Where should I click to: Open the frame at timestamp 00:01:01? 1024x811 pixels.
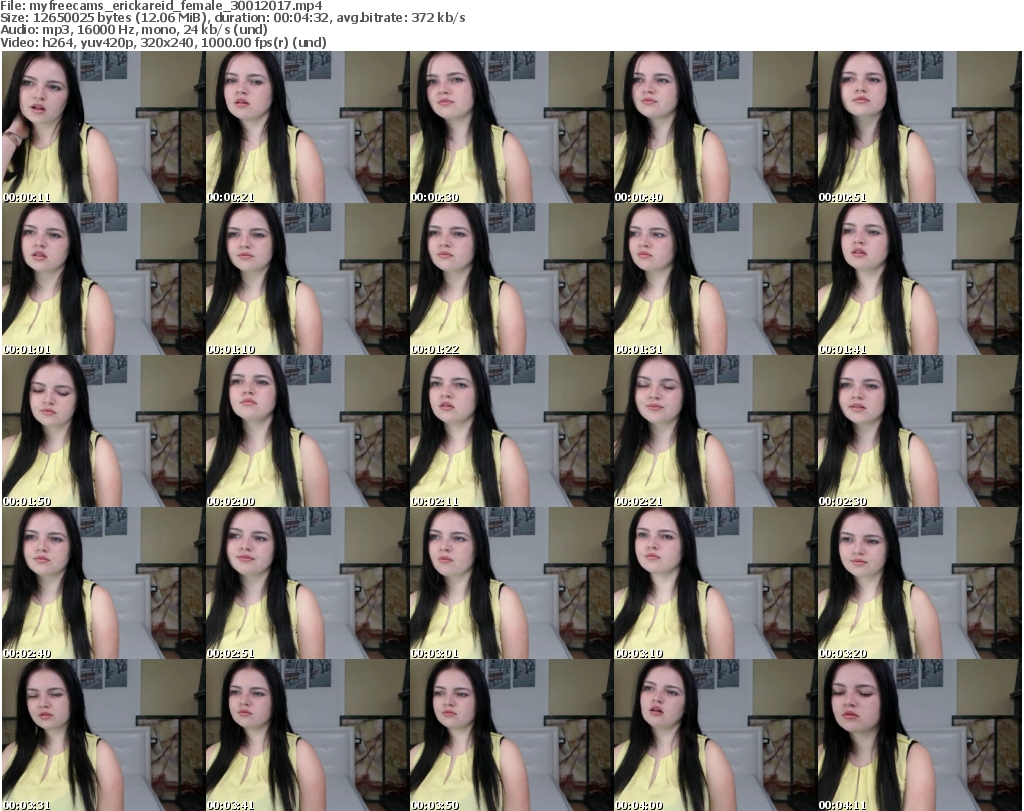coord(103,279)
